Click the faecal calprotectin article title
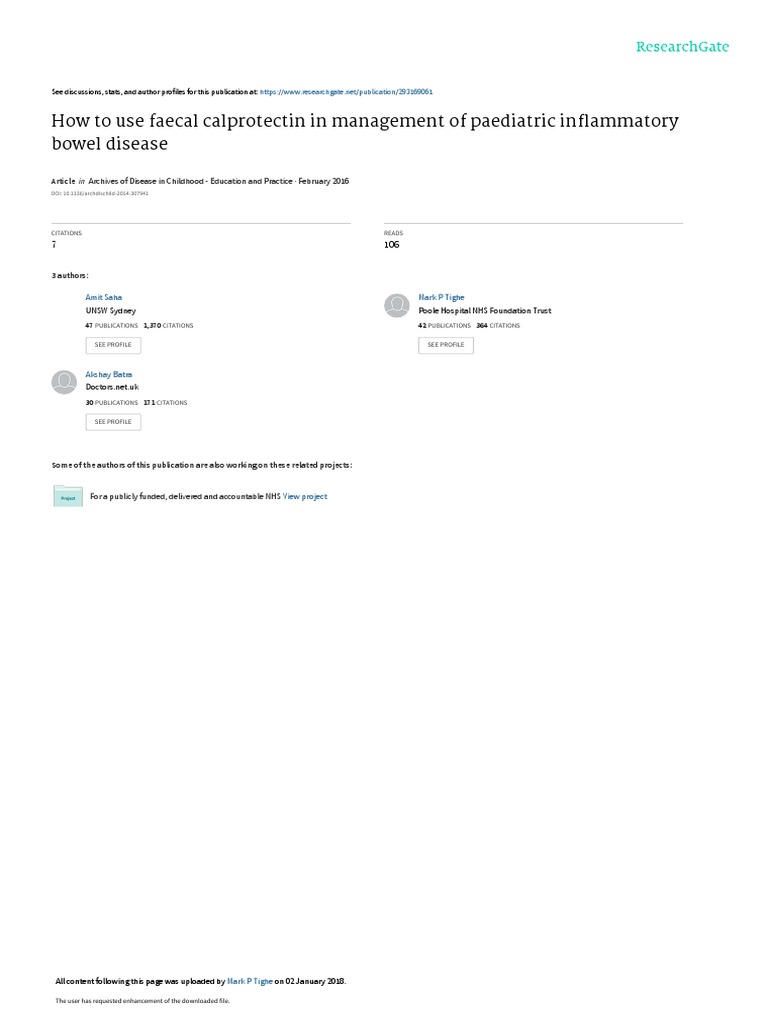Screen dimensions: 768x1024 click(365, 132)
